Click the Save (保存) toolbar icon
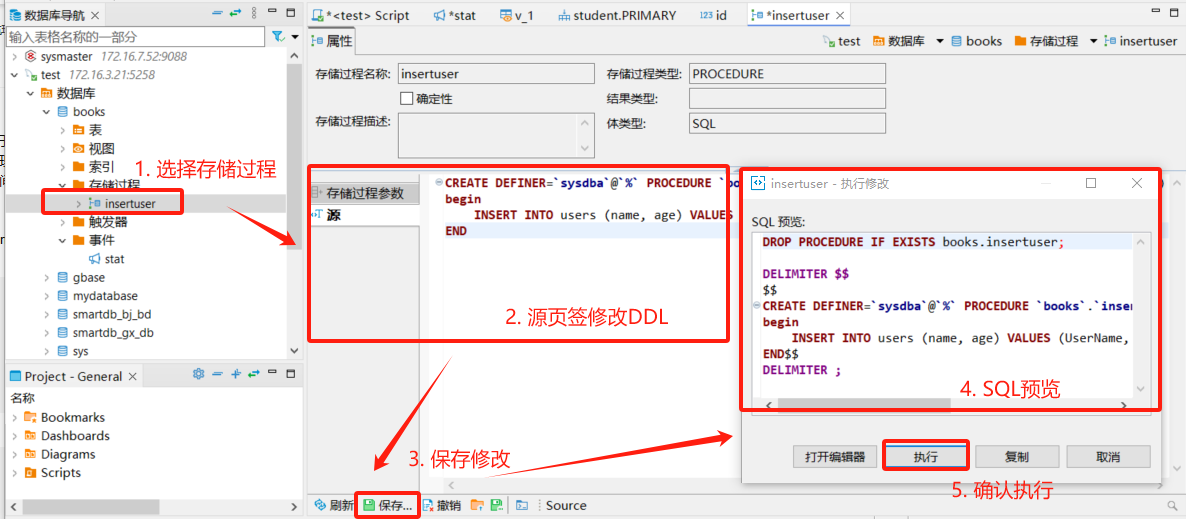The image size is (1186, 519). [370, 506]
